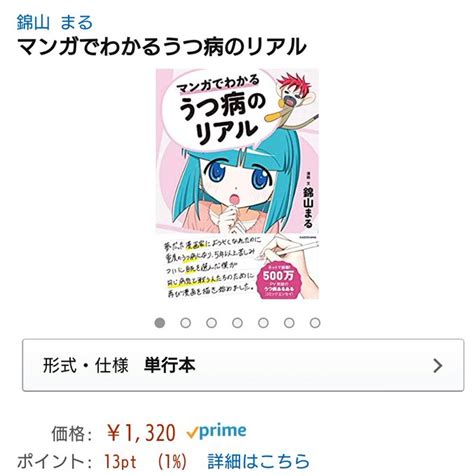The image size is (474, 476).
Task: Click the ¥1,320 price
Action: (x=141, y=433)
